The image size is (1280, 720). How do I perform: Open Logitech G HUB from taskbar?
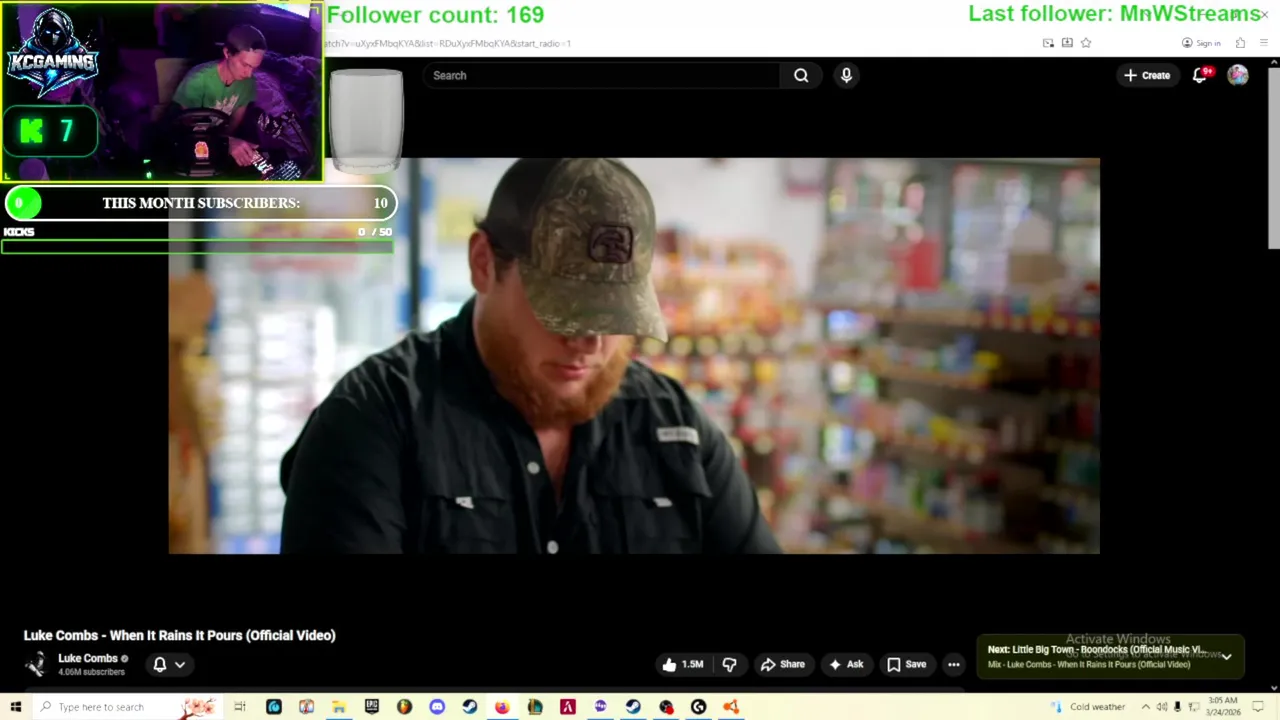pyautogui.click(x=699, y=707)
